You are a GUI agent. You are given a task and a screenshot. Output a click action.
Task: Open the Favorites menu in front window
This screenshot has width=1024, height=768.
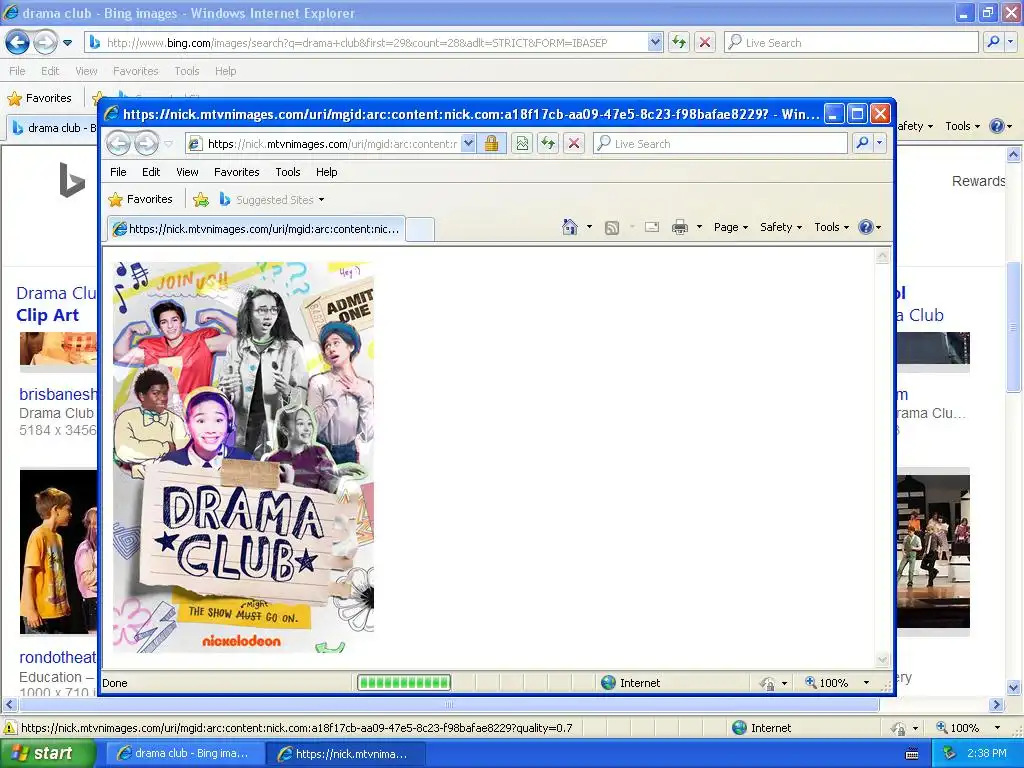[x=236, y=172]
